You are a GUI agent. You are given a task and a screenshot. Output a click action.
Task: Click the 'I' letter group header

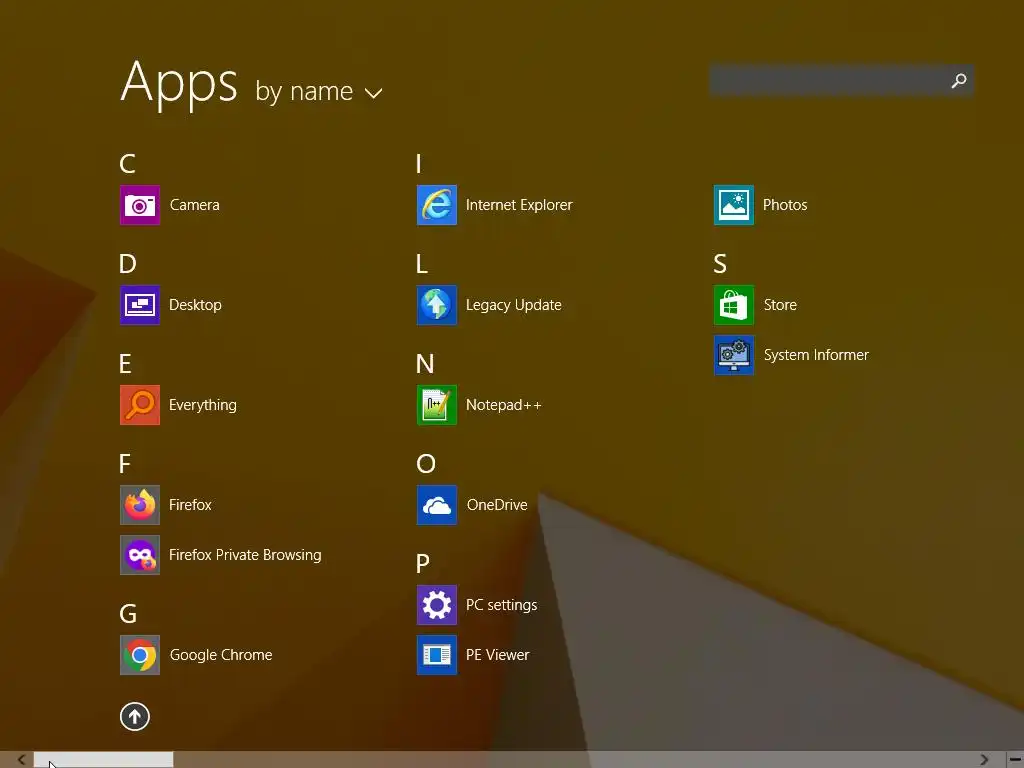click(419, 164)
